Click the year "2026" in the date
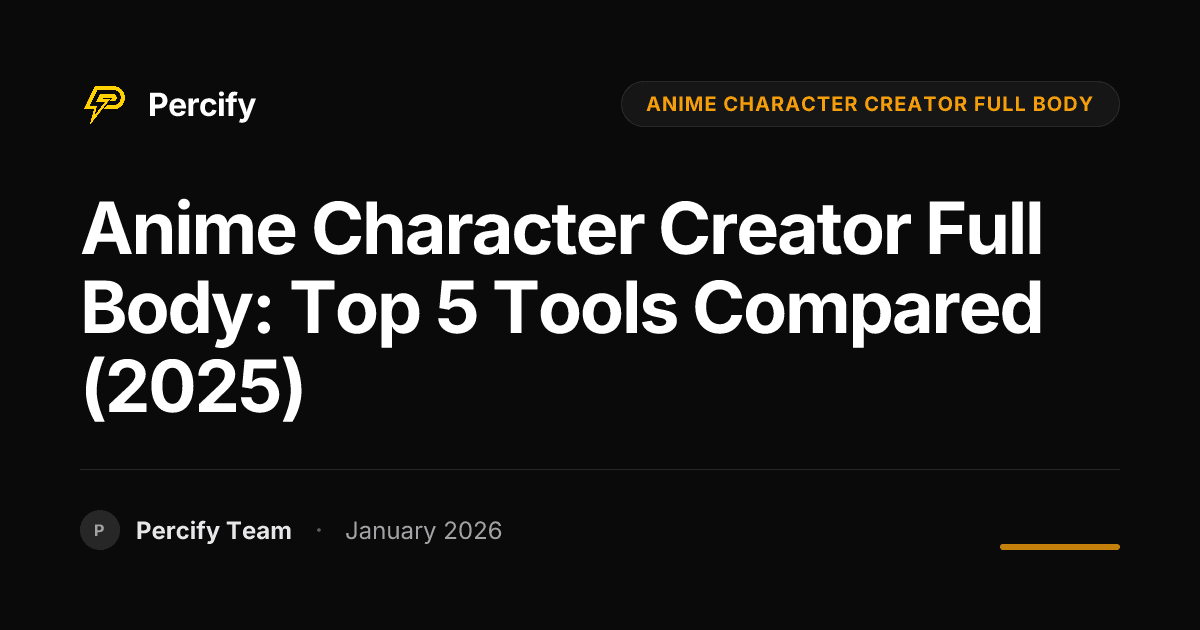 (470, 531)
